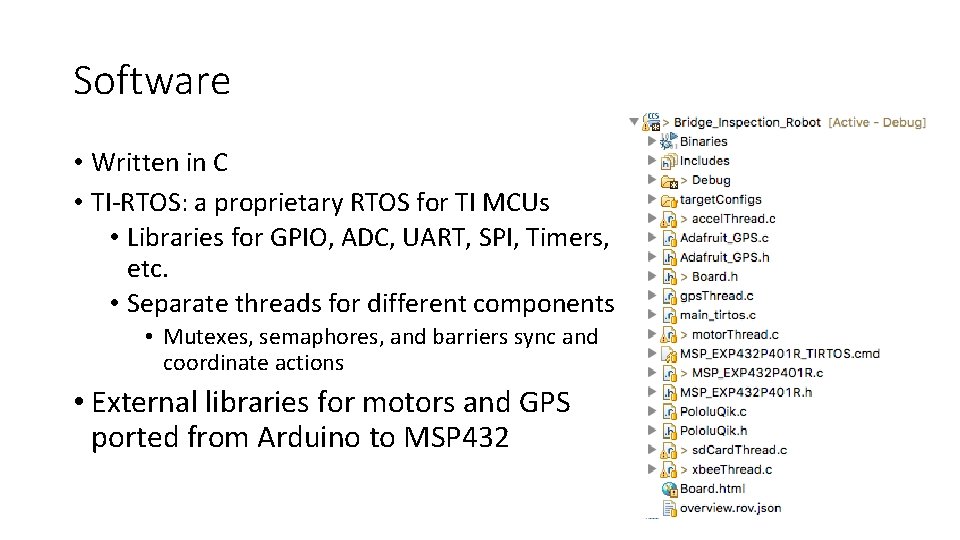Click the 'Software' slide title
960x540 pixels.
coord(152,80)
